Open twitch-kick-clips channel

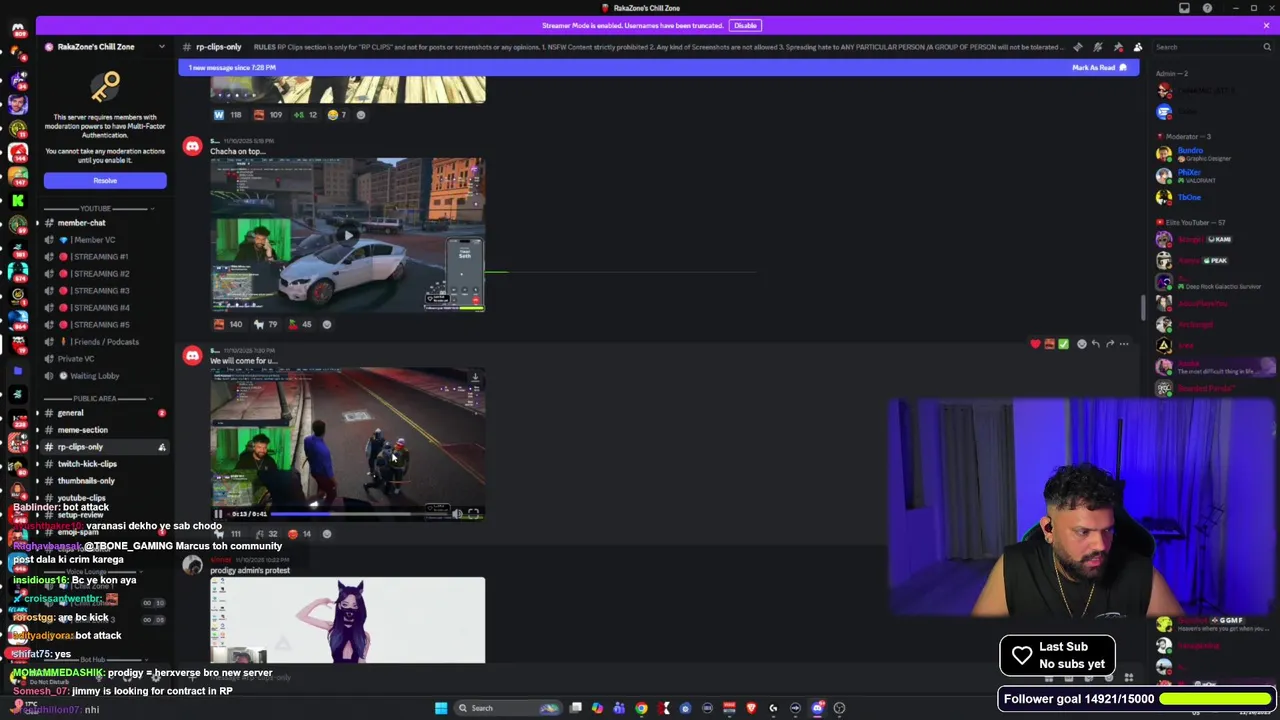click(x=87, y=464)
